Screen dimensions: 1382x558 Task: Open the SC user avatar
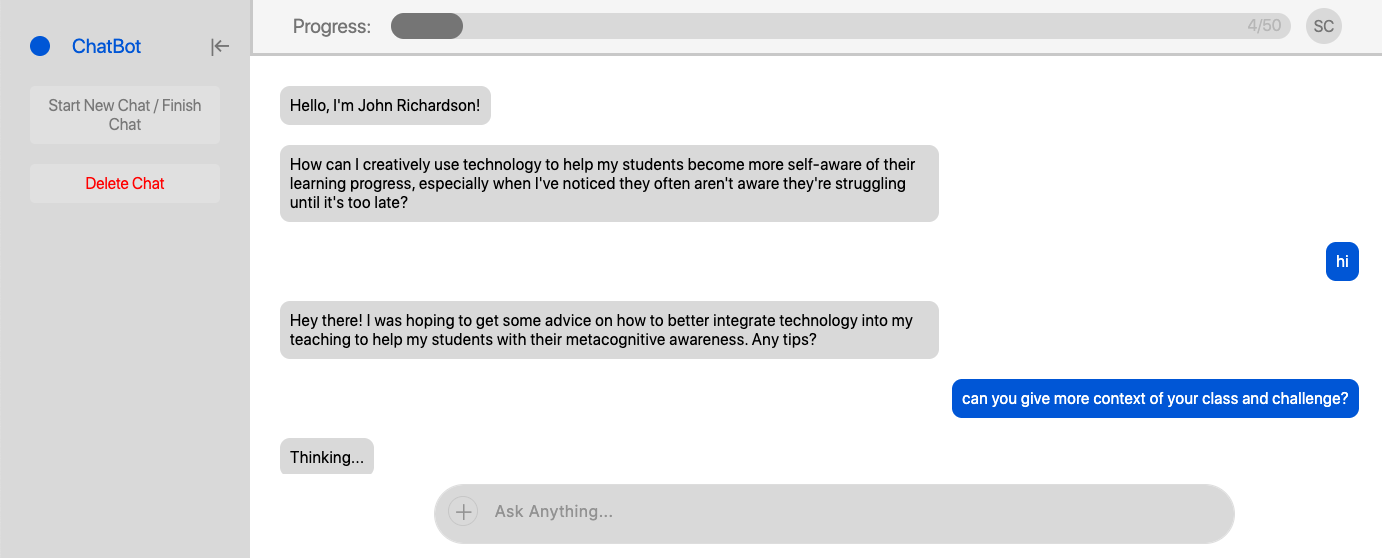click(1323, 26)
